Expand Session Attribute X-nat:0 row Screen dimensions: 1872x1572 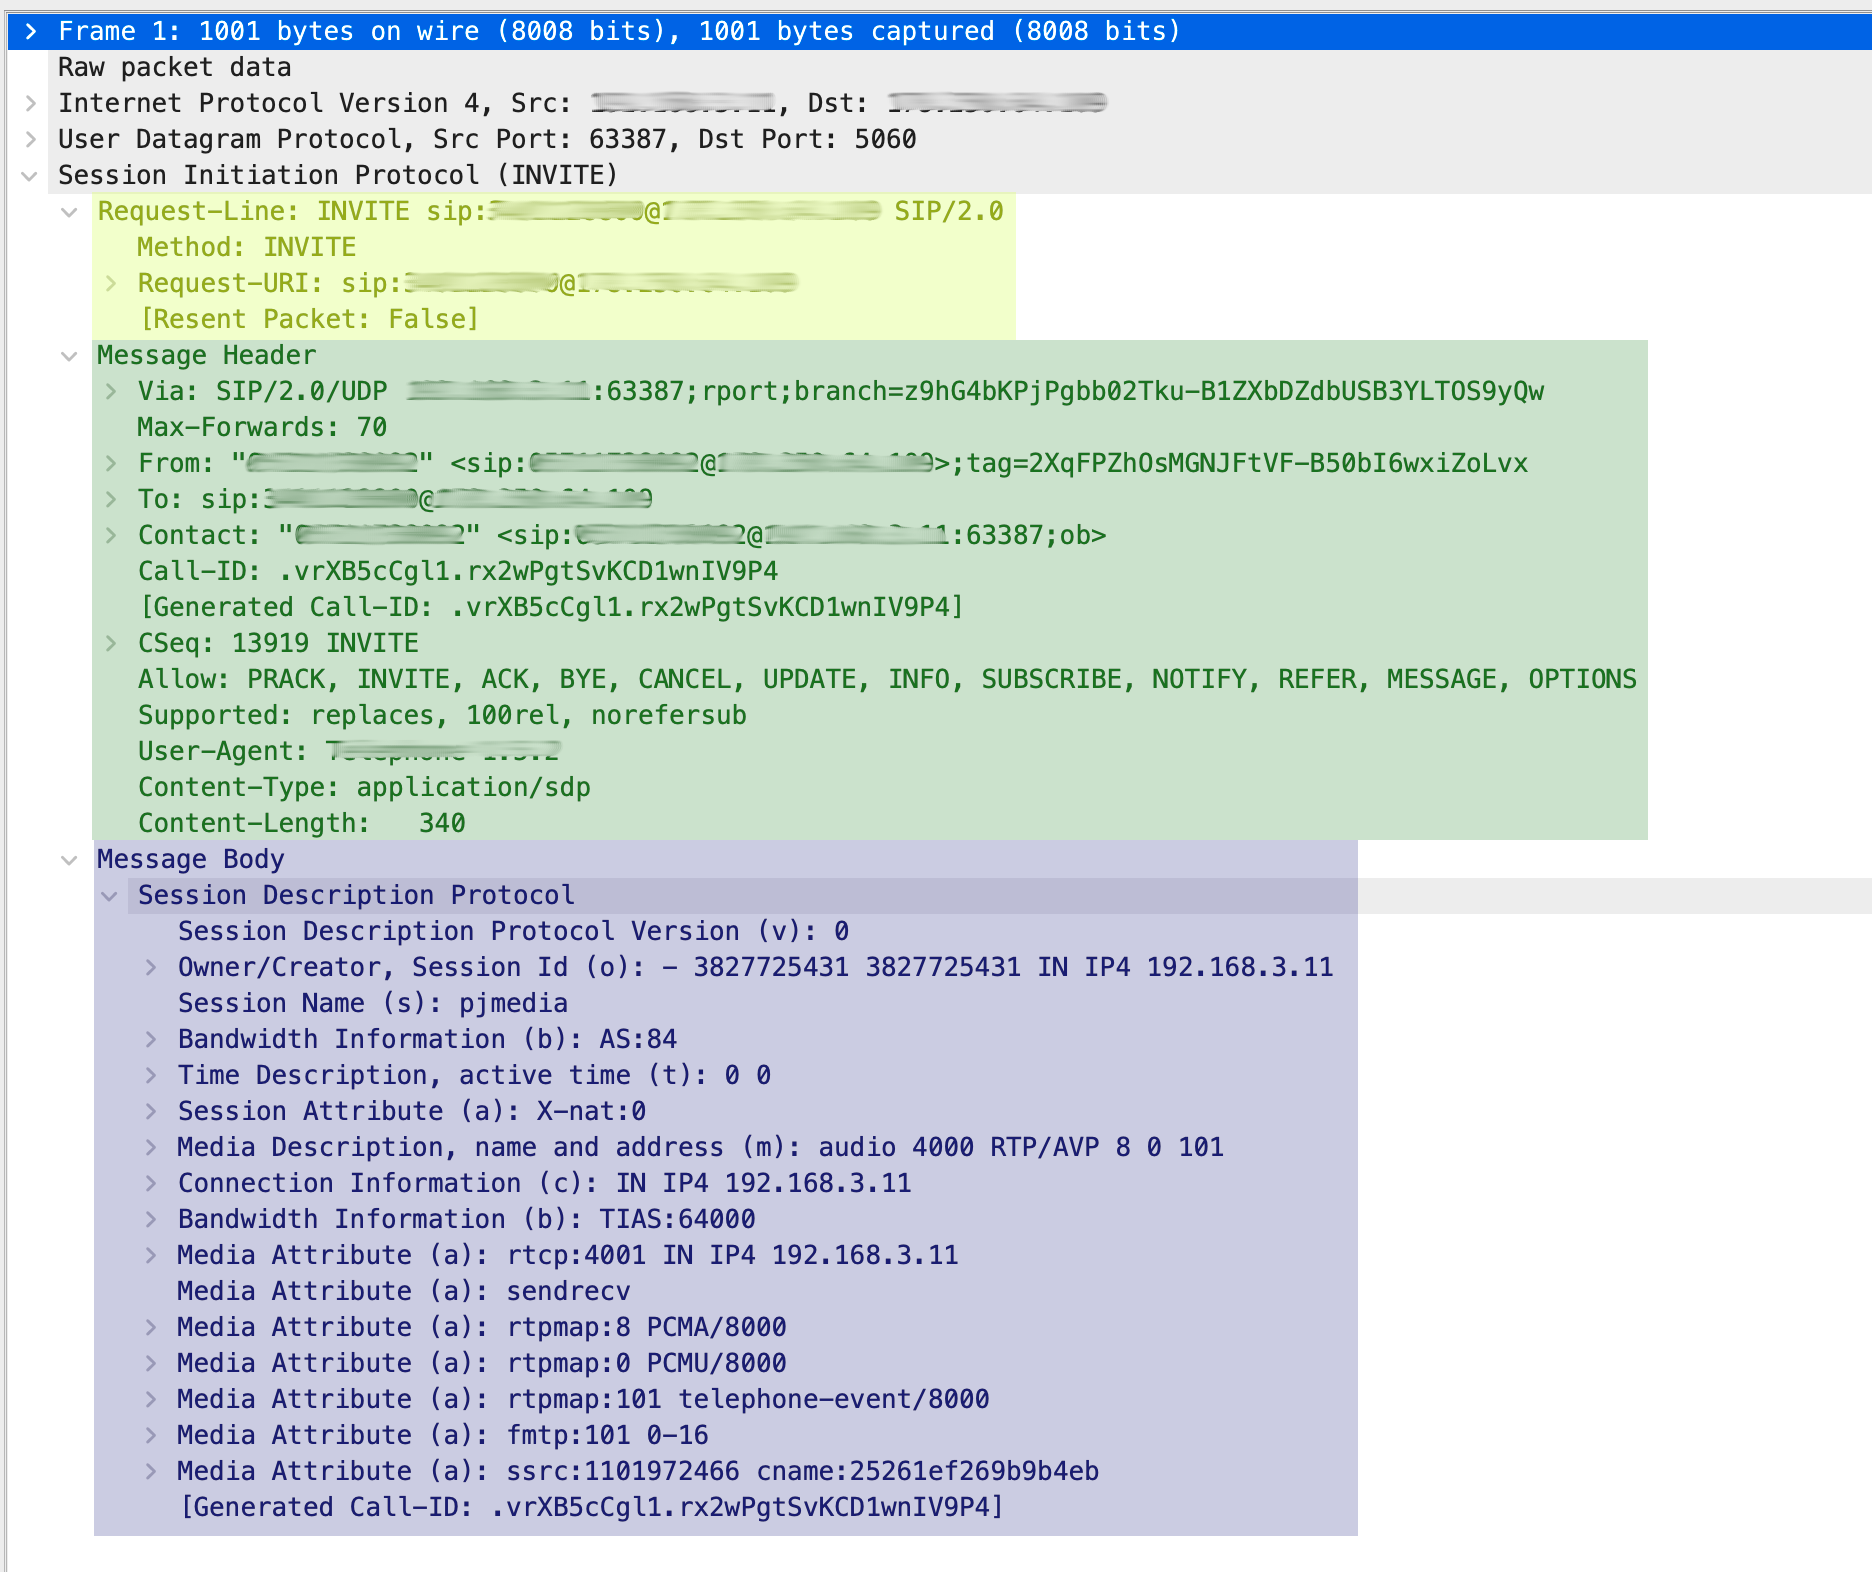point(151,1111)
